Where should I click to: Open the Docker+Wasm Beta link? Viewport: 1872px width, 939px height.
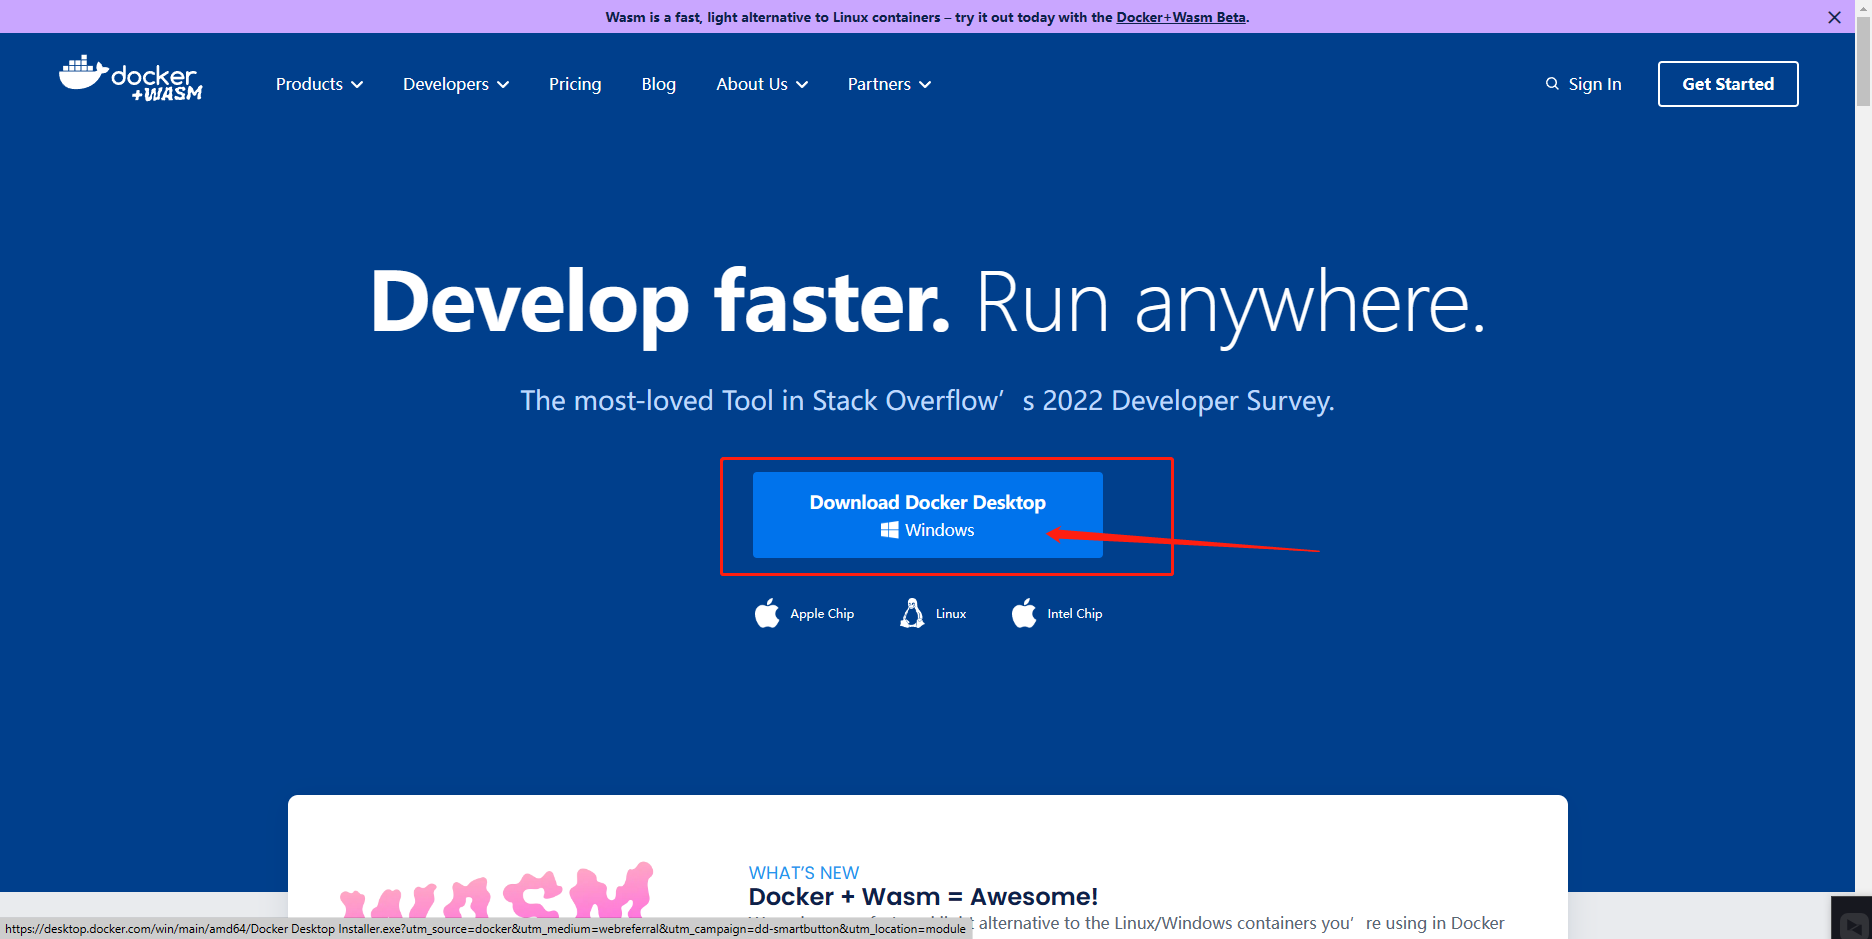(1181, 17)
